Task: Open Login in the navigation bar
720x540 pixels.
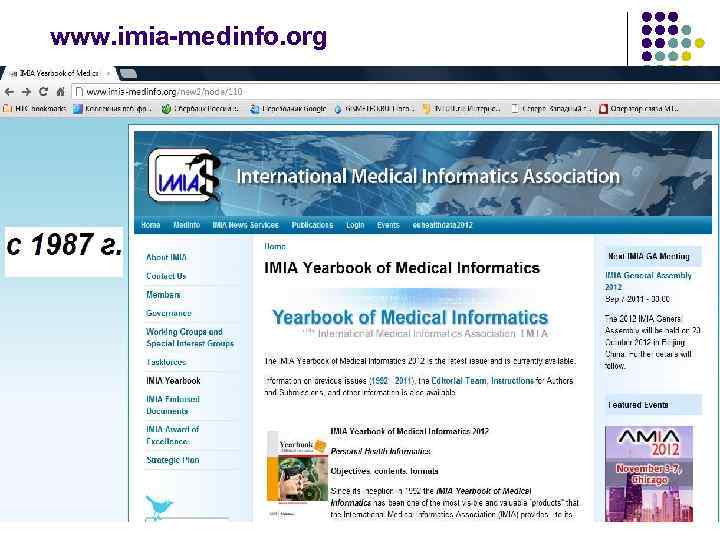Action: [355, 225]
